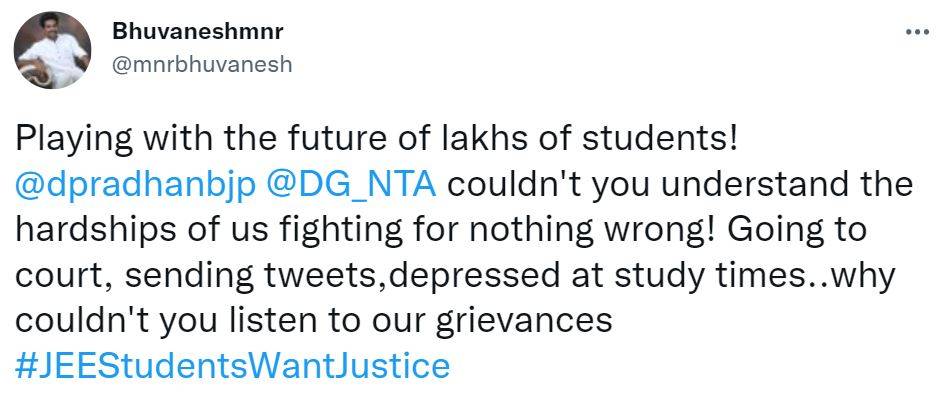
Task: Go to the @DG_NTA mentioned profile
Action: pos(356,185)
